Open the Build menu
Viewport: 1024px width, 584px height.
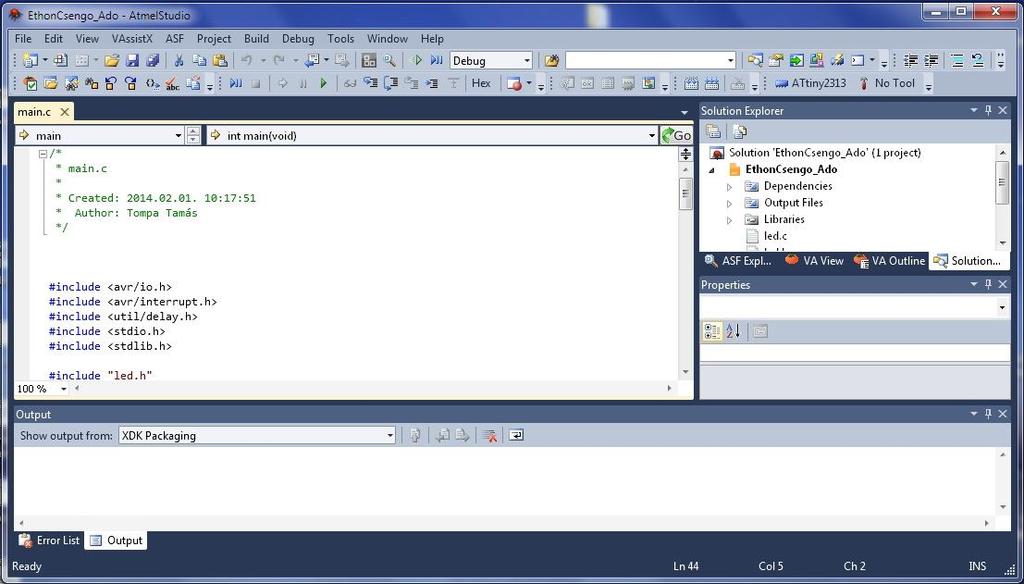[256, 39]
